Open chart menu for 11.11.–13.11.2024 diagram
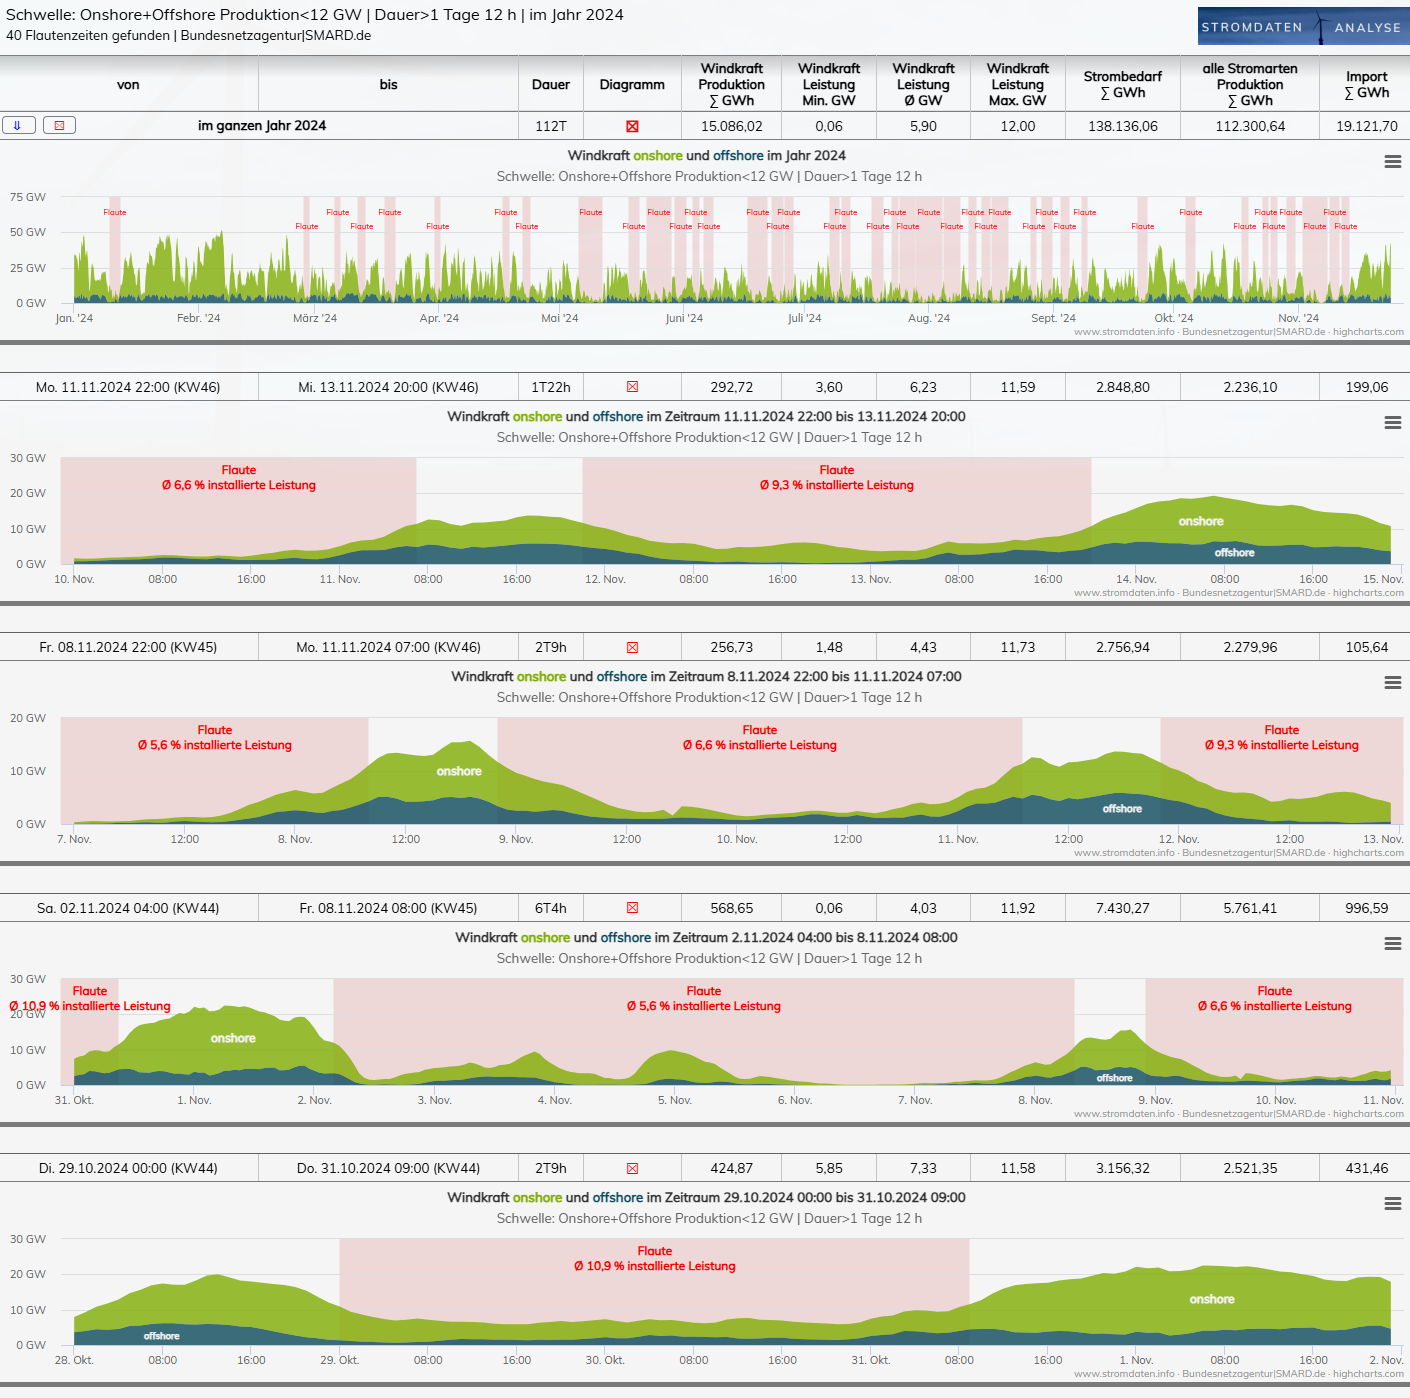1410x1398 pixels. [x=1392, y=423]
